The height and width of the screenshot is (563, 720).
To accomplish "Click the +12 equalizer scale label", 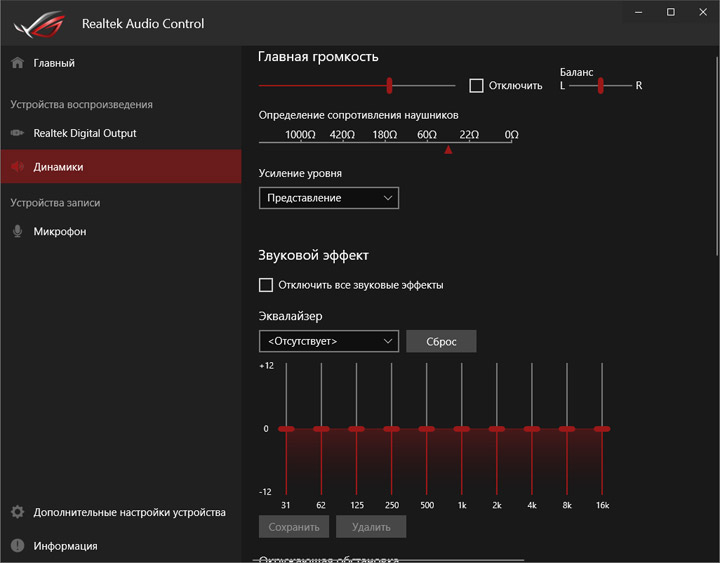I will 266,366.
